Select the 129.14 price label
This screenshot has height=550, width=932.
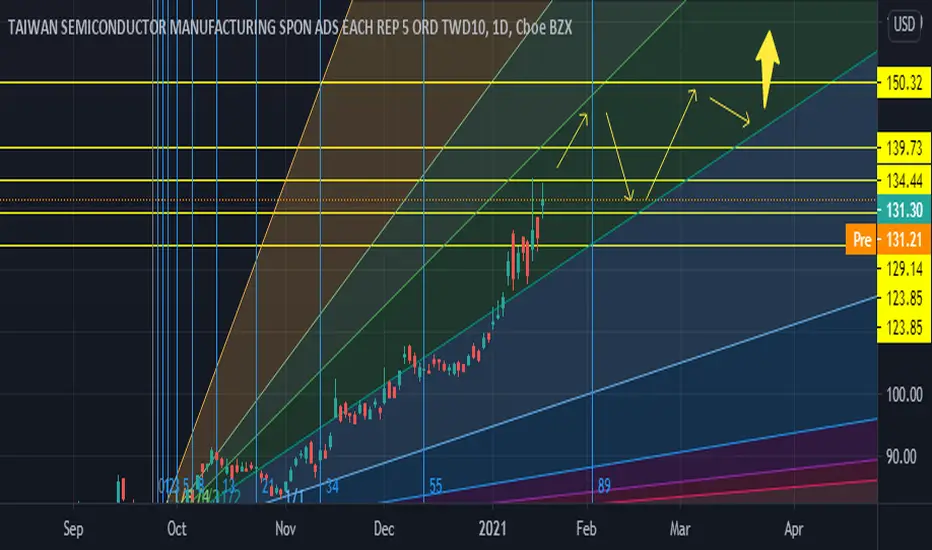coord(904,269)
